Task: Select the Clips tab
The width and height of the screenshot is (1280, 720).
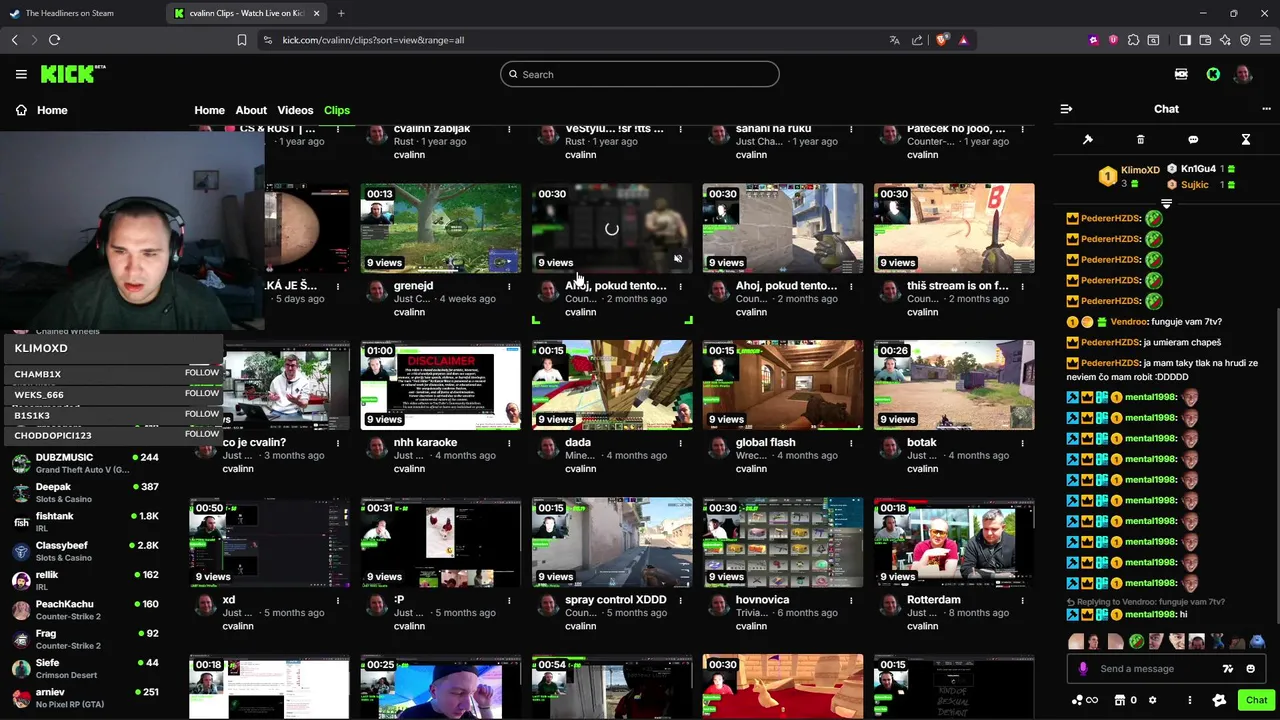Action: point(337,110)
